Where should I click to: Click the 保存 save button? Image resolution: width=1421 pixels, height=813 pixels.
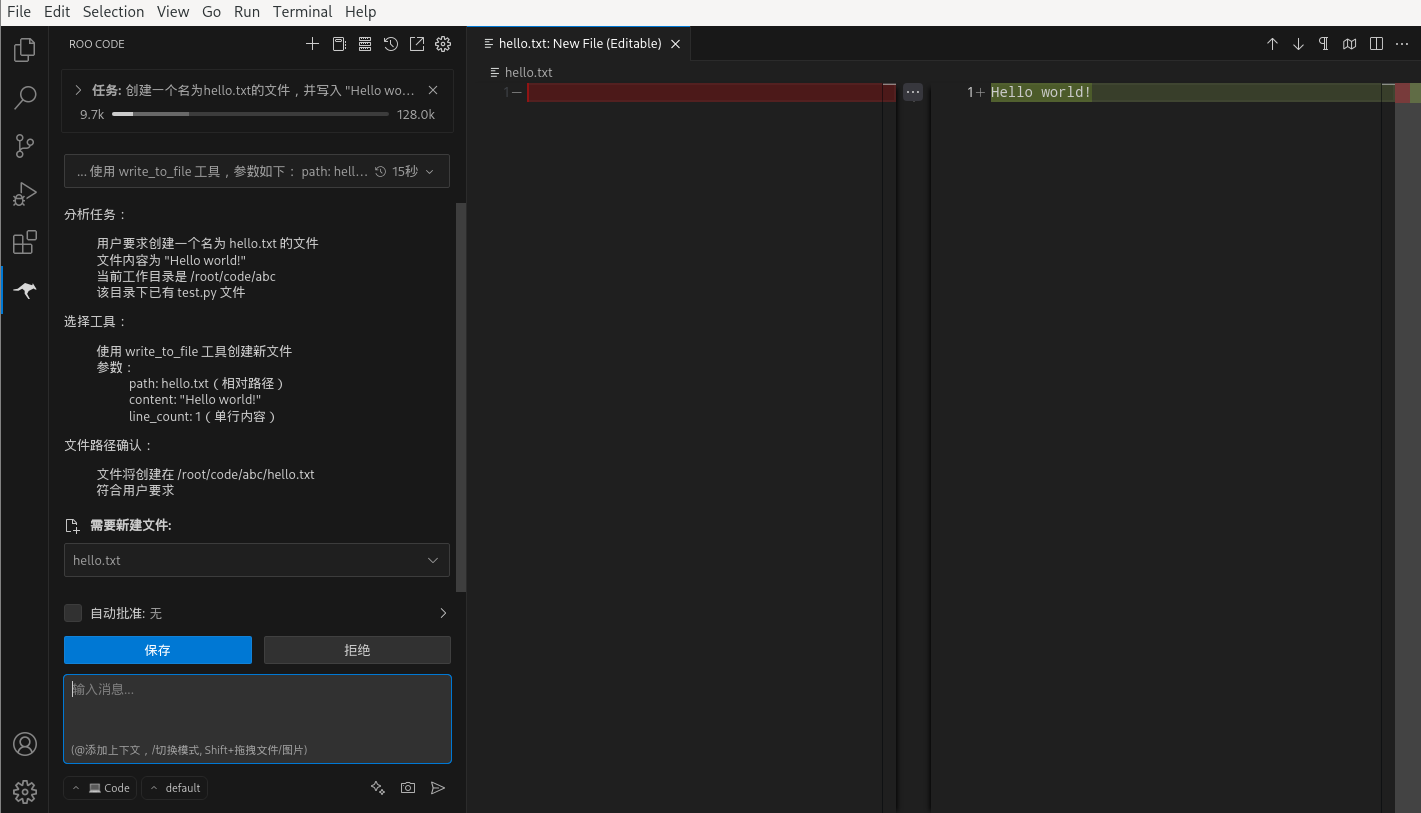pyautogui.click(x=158, y=650)
